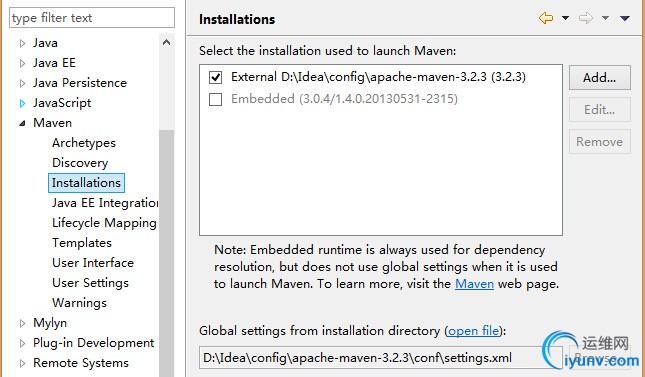Open the back history dropdown arrow
Viewport: 645px width, 377px height.
pyautogui.click(x=566, y=18)
